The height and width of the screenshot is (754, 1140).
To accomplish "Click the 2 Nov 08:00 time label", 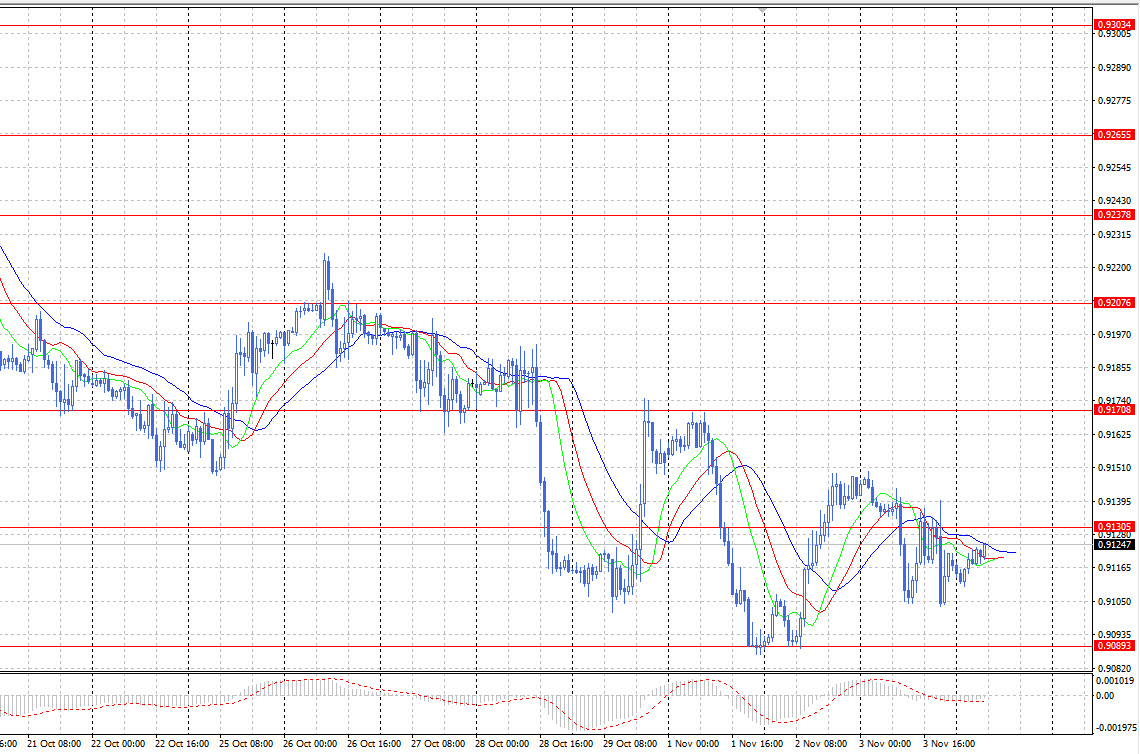I will (x=821, y=744).
